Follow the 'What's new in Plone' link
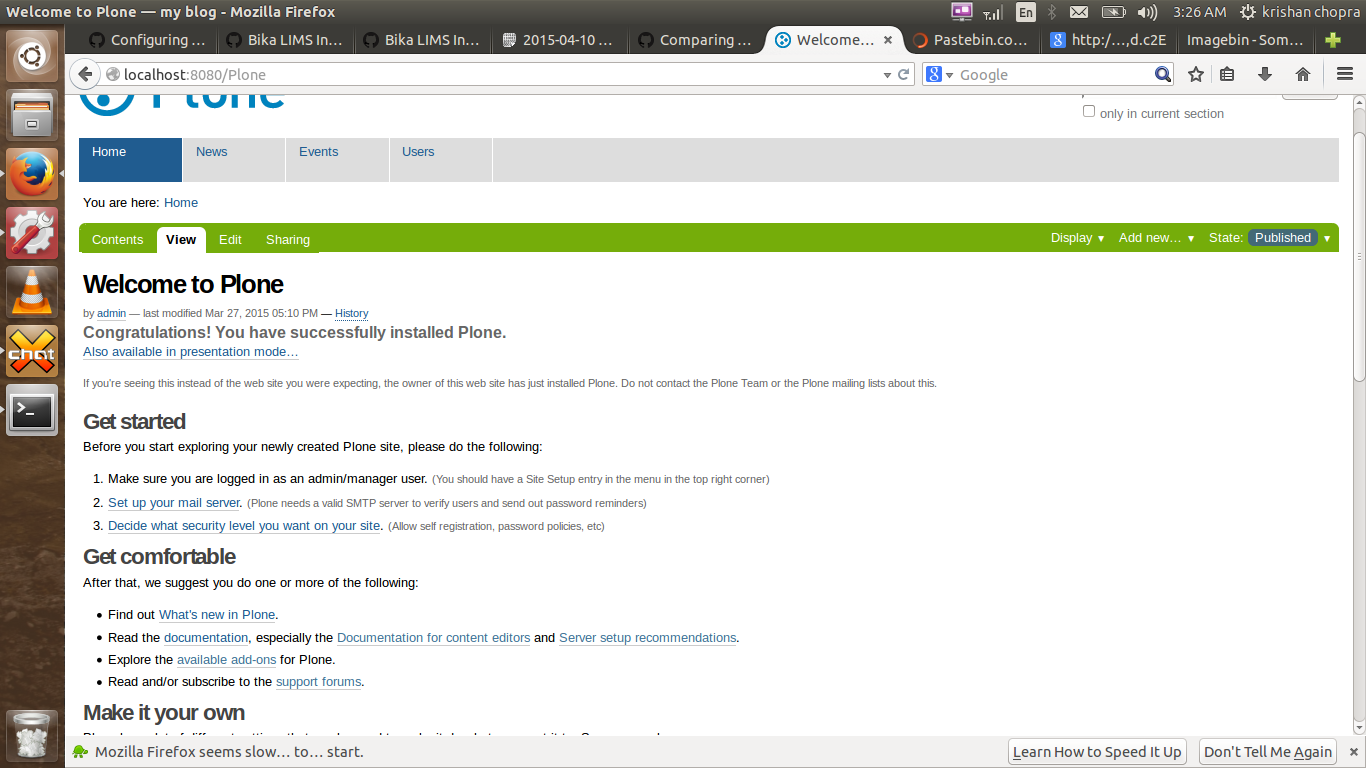The width and height of the screenshot is (1366, 768). point(217,615)
